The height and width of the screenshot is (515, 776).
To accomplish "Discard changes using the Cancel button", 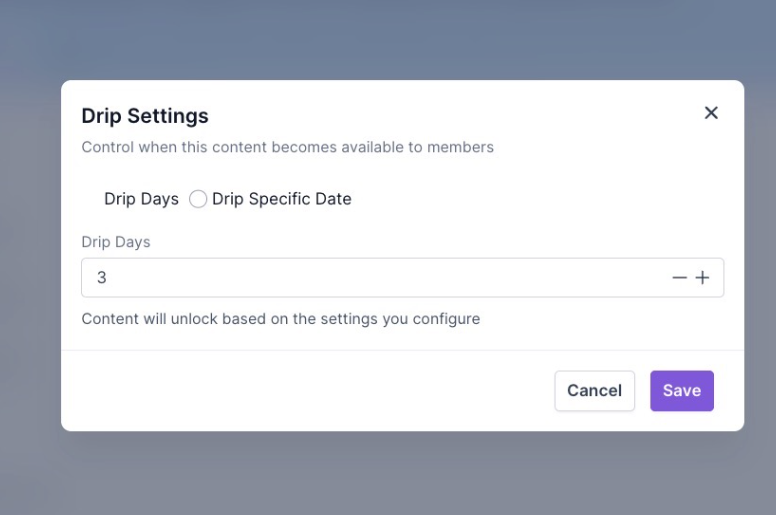I will tap(594, 391).
